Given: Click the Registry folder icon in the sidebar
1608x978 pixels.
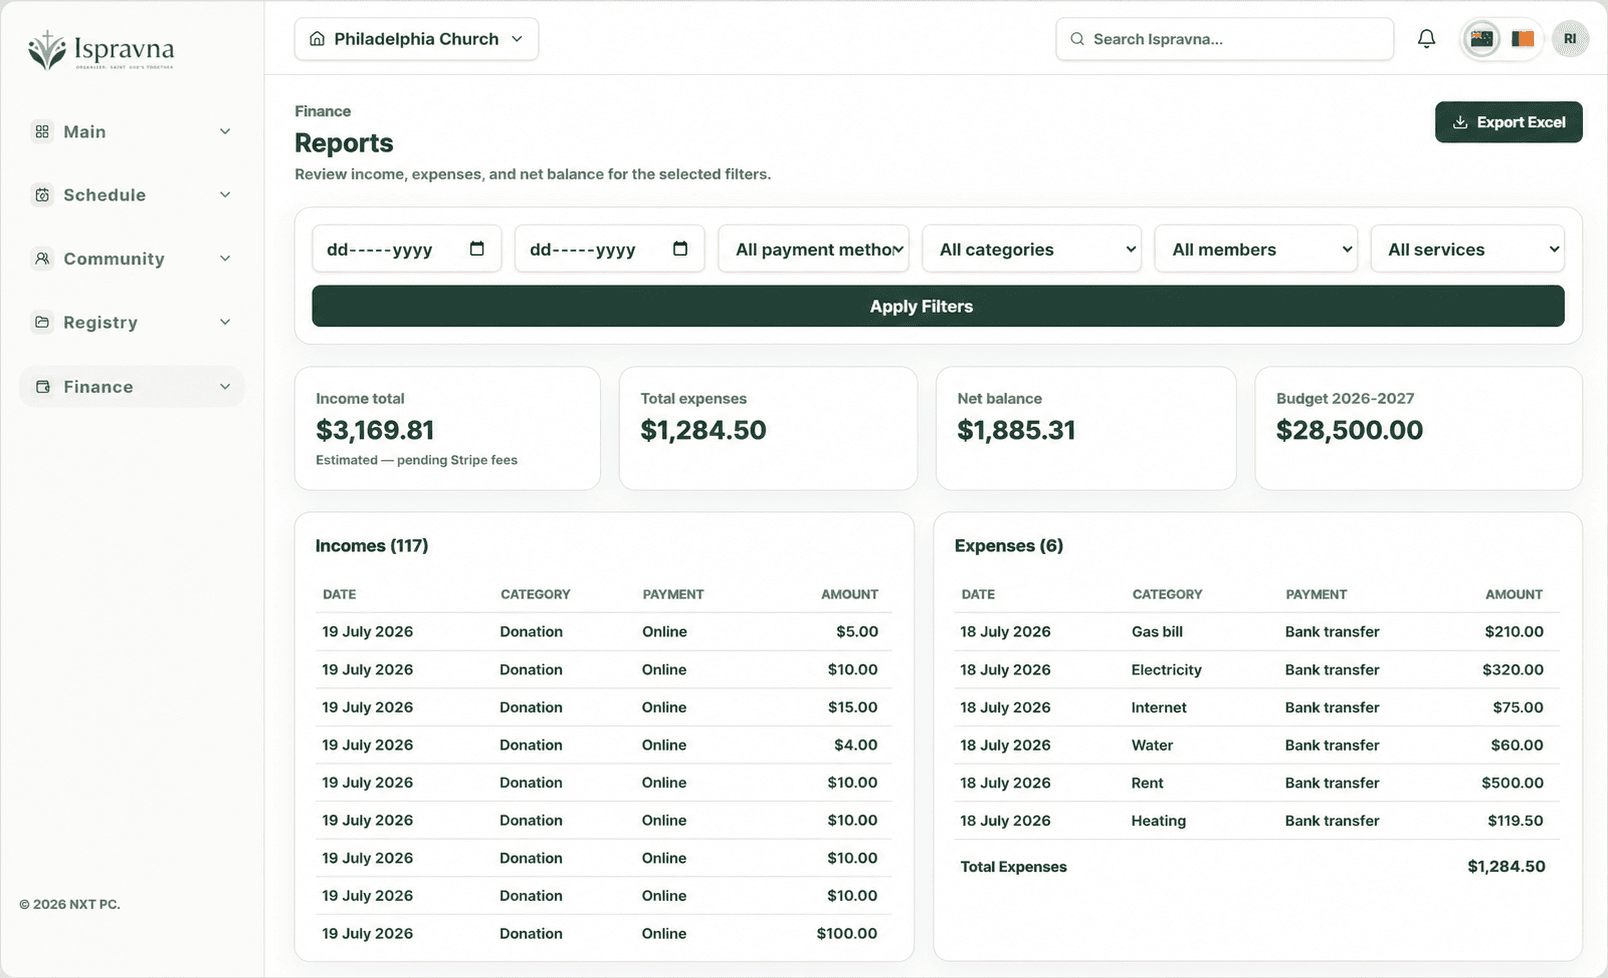Looking at the screenshot, I should pyautogui.click(x=42, y=322).
